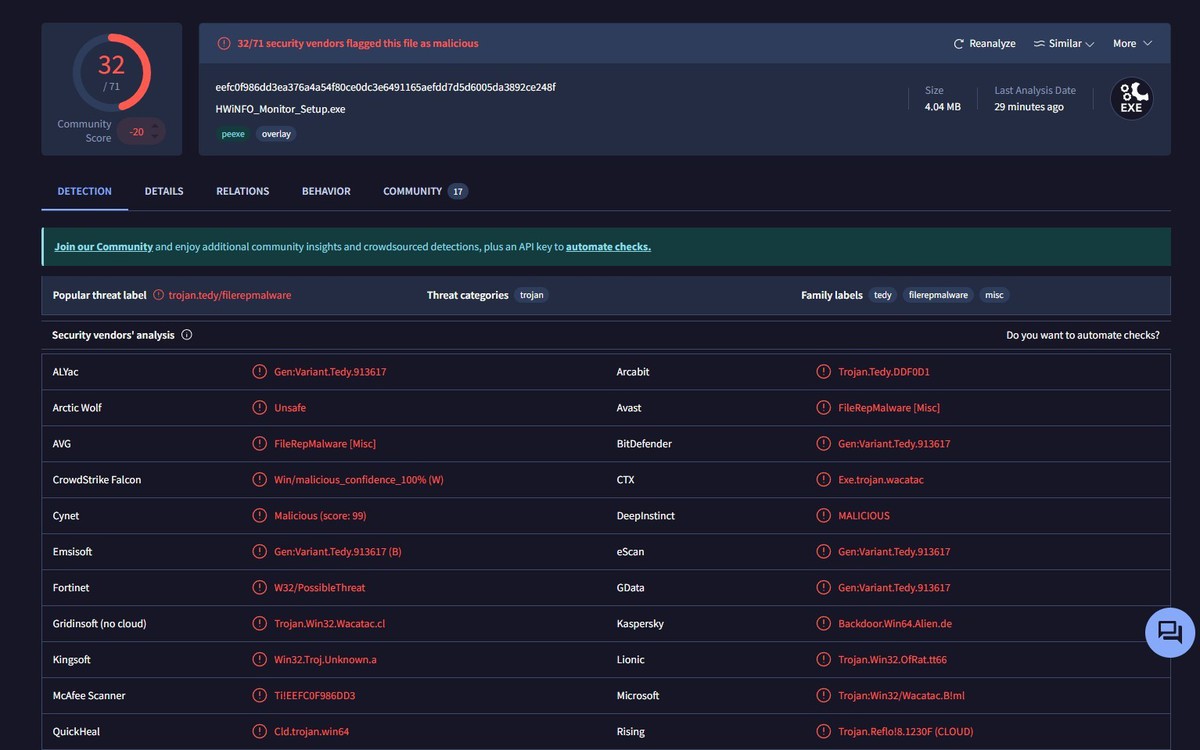Image resolution: width=1200 pixels, height=750 pixels.
Task: Go to the Community tab
Action: tap(412, 191)
